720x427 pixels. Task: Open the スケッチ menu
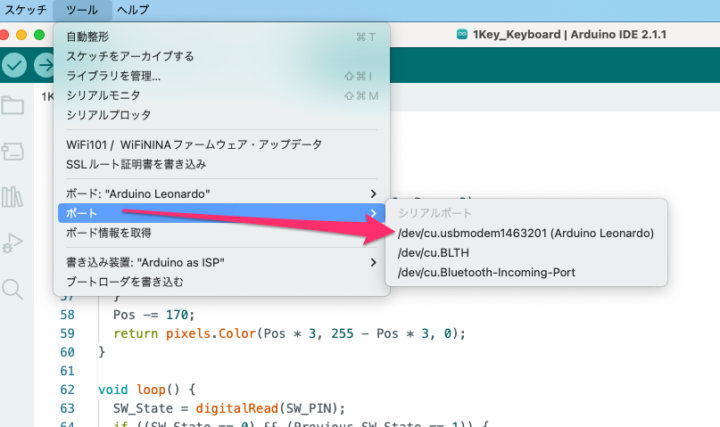pos(24,9)
